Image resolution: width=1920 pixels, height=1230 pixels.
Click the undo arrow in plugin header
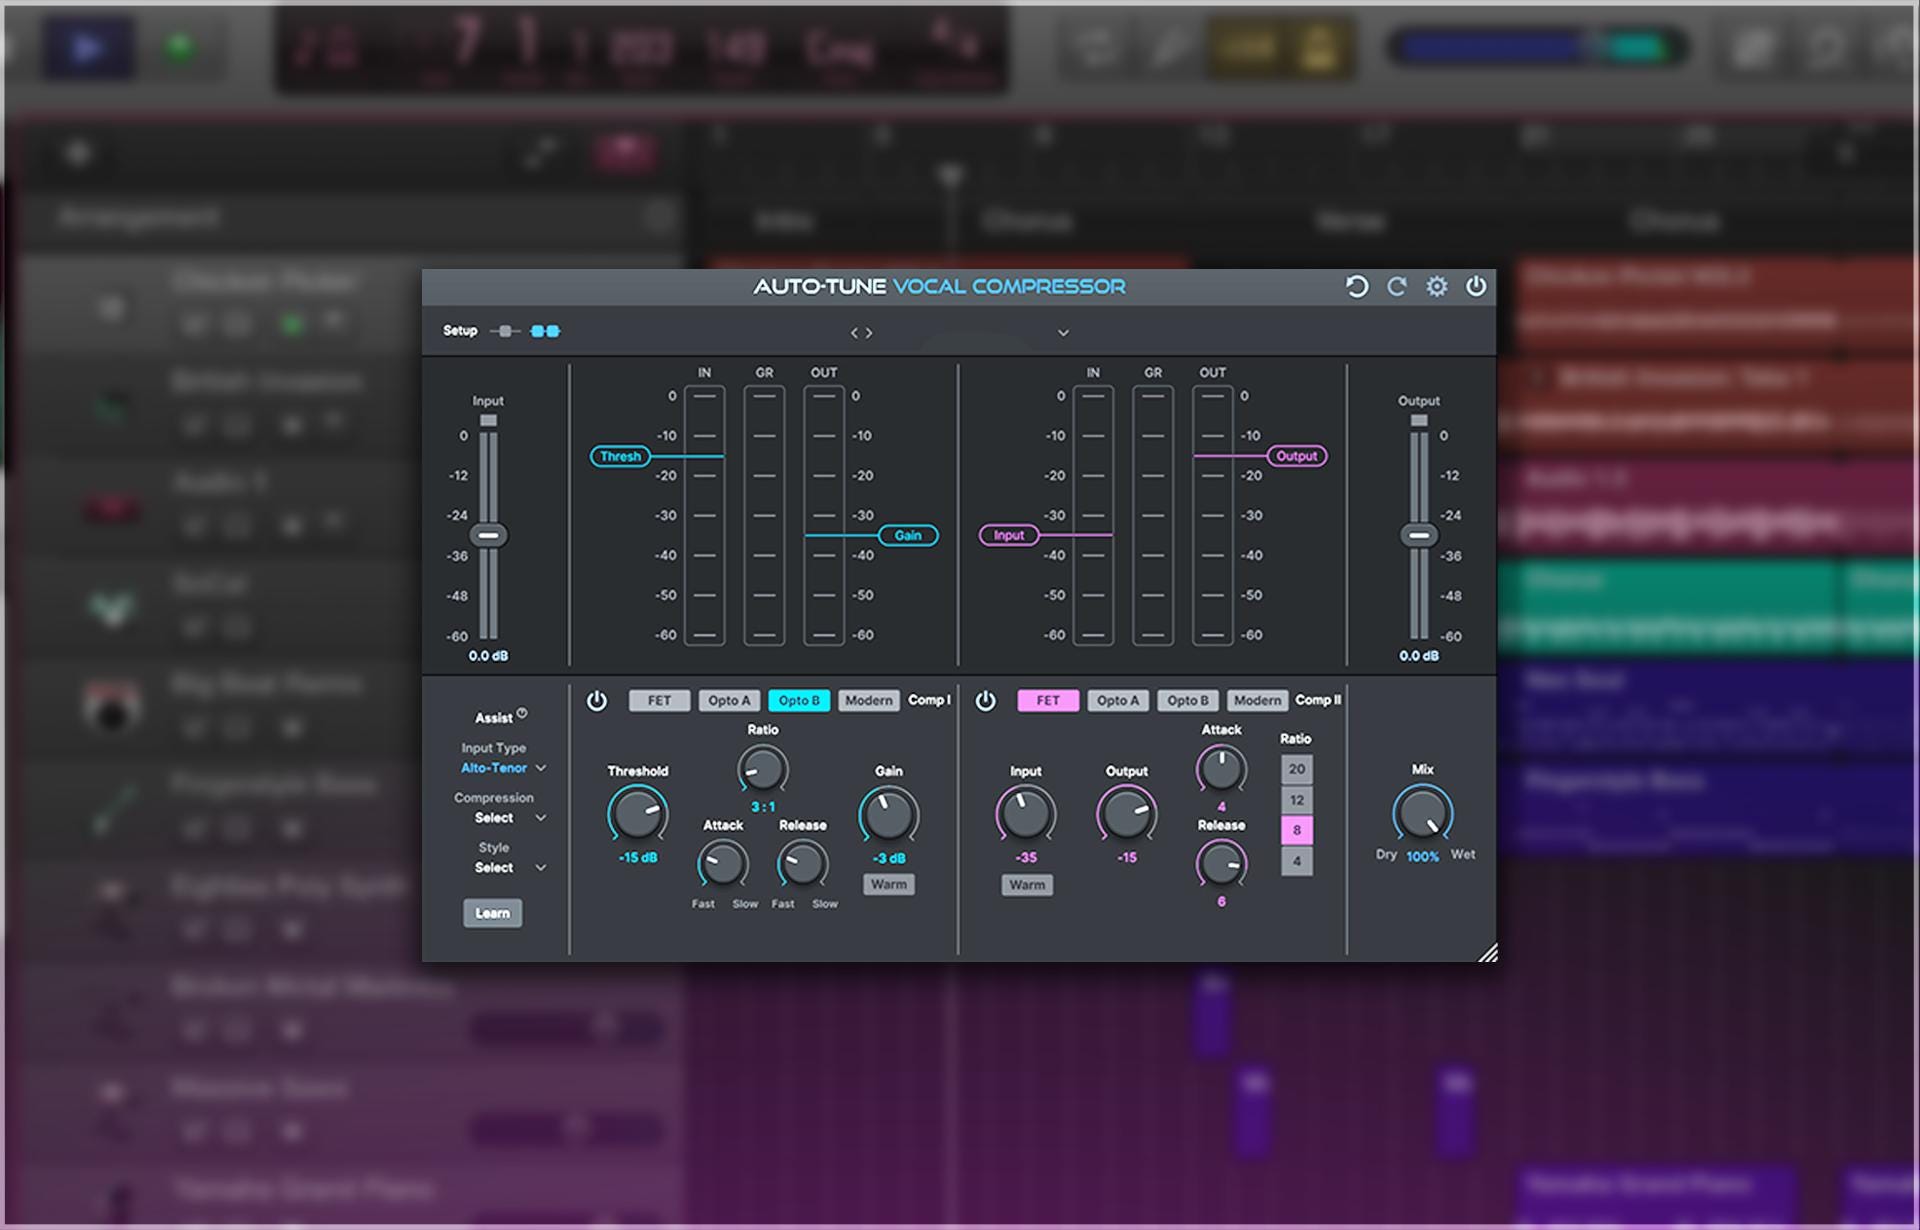click(1356, 287)
